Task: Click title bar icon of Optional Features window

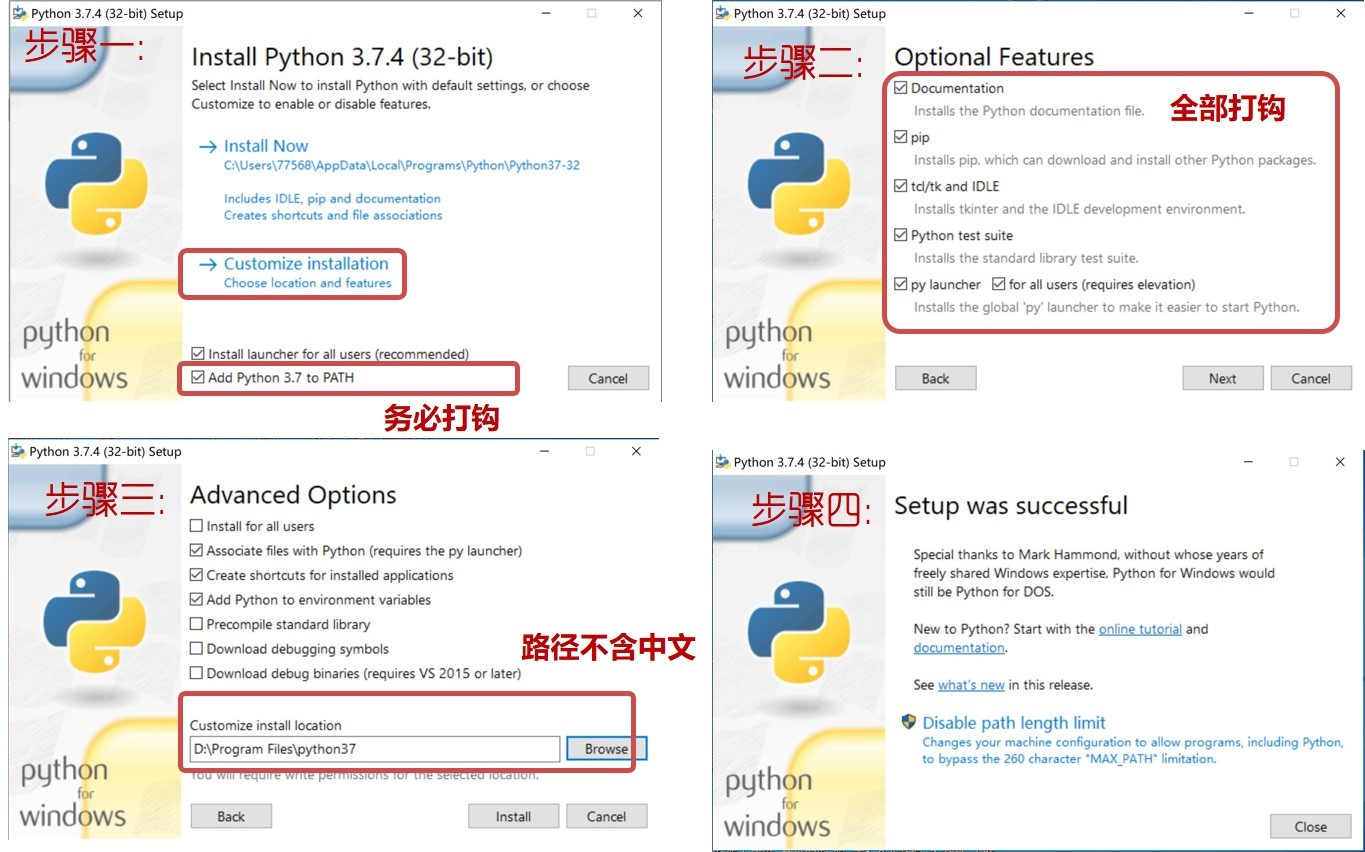Action: (x=722, y=13)
